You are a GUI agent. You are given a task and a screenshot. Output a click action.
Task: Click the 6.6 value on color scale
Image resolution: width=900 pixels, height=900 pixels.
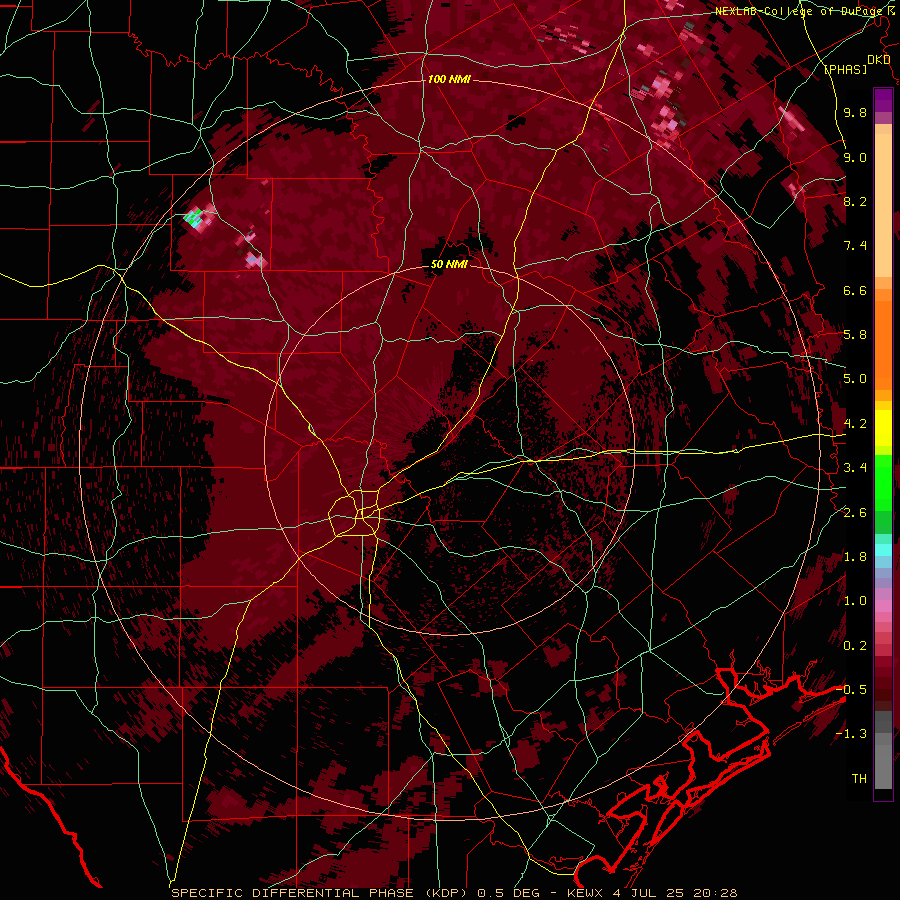point(855,290)
